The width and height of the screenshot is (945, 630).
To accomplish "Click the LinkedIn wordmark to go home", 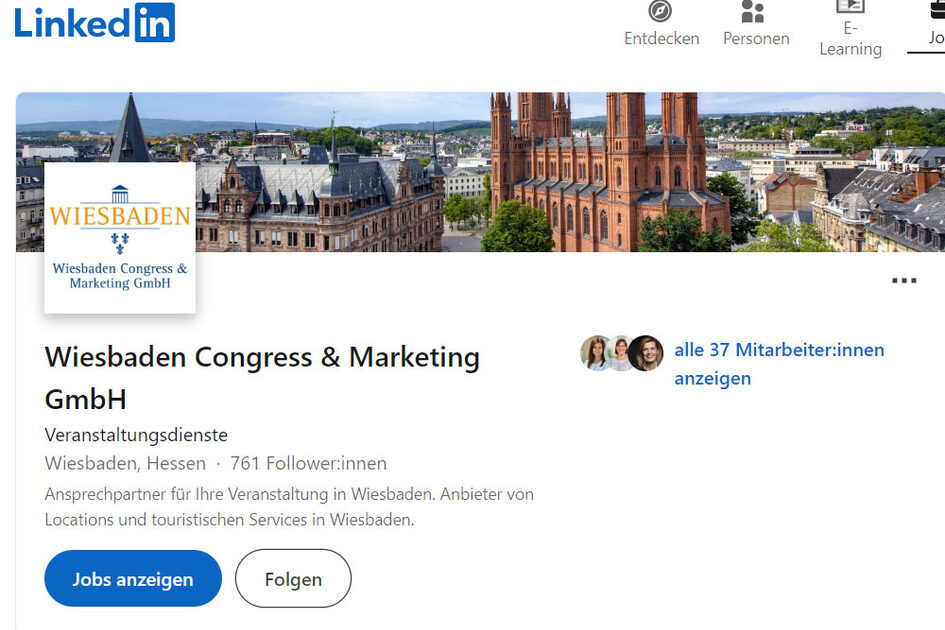I will click(x=75, y=22).
